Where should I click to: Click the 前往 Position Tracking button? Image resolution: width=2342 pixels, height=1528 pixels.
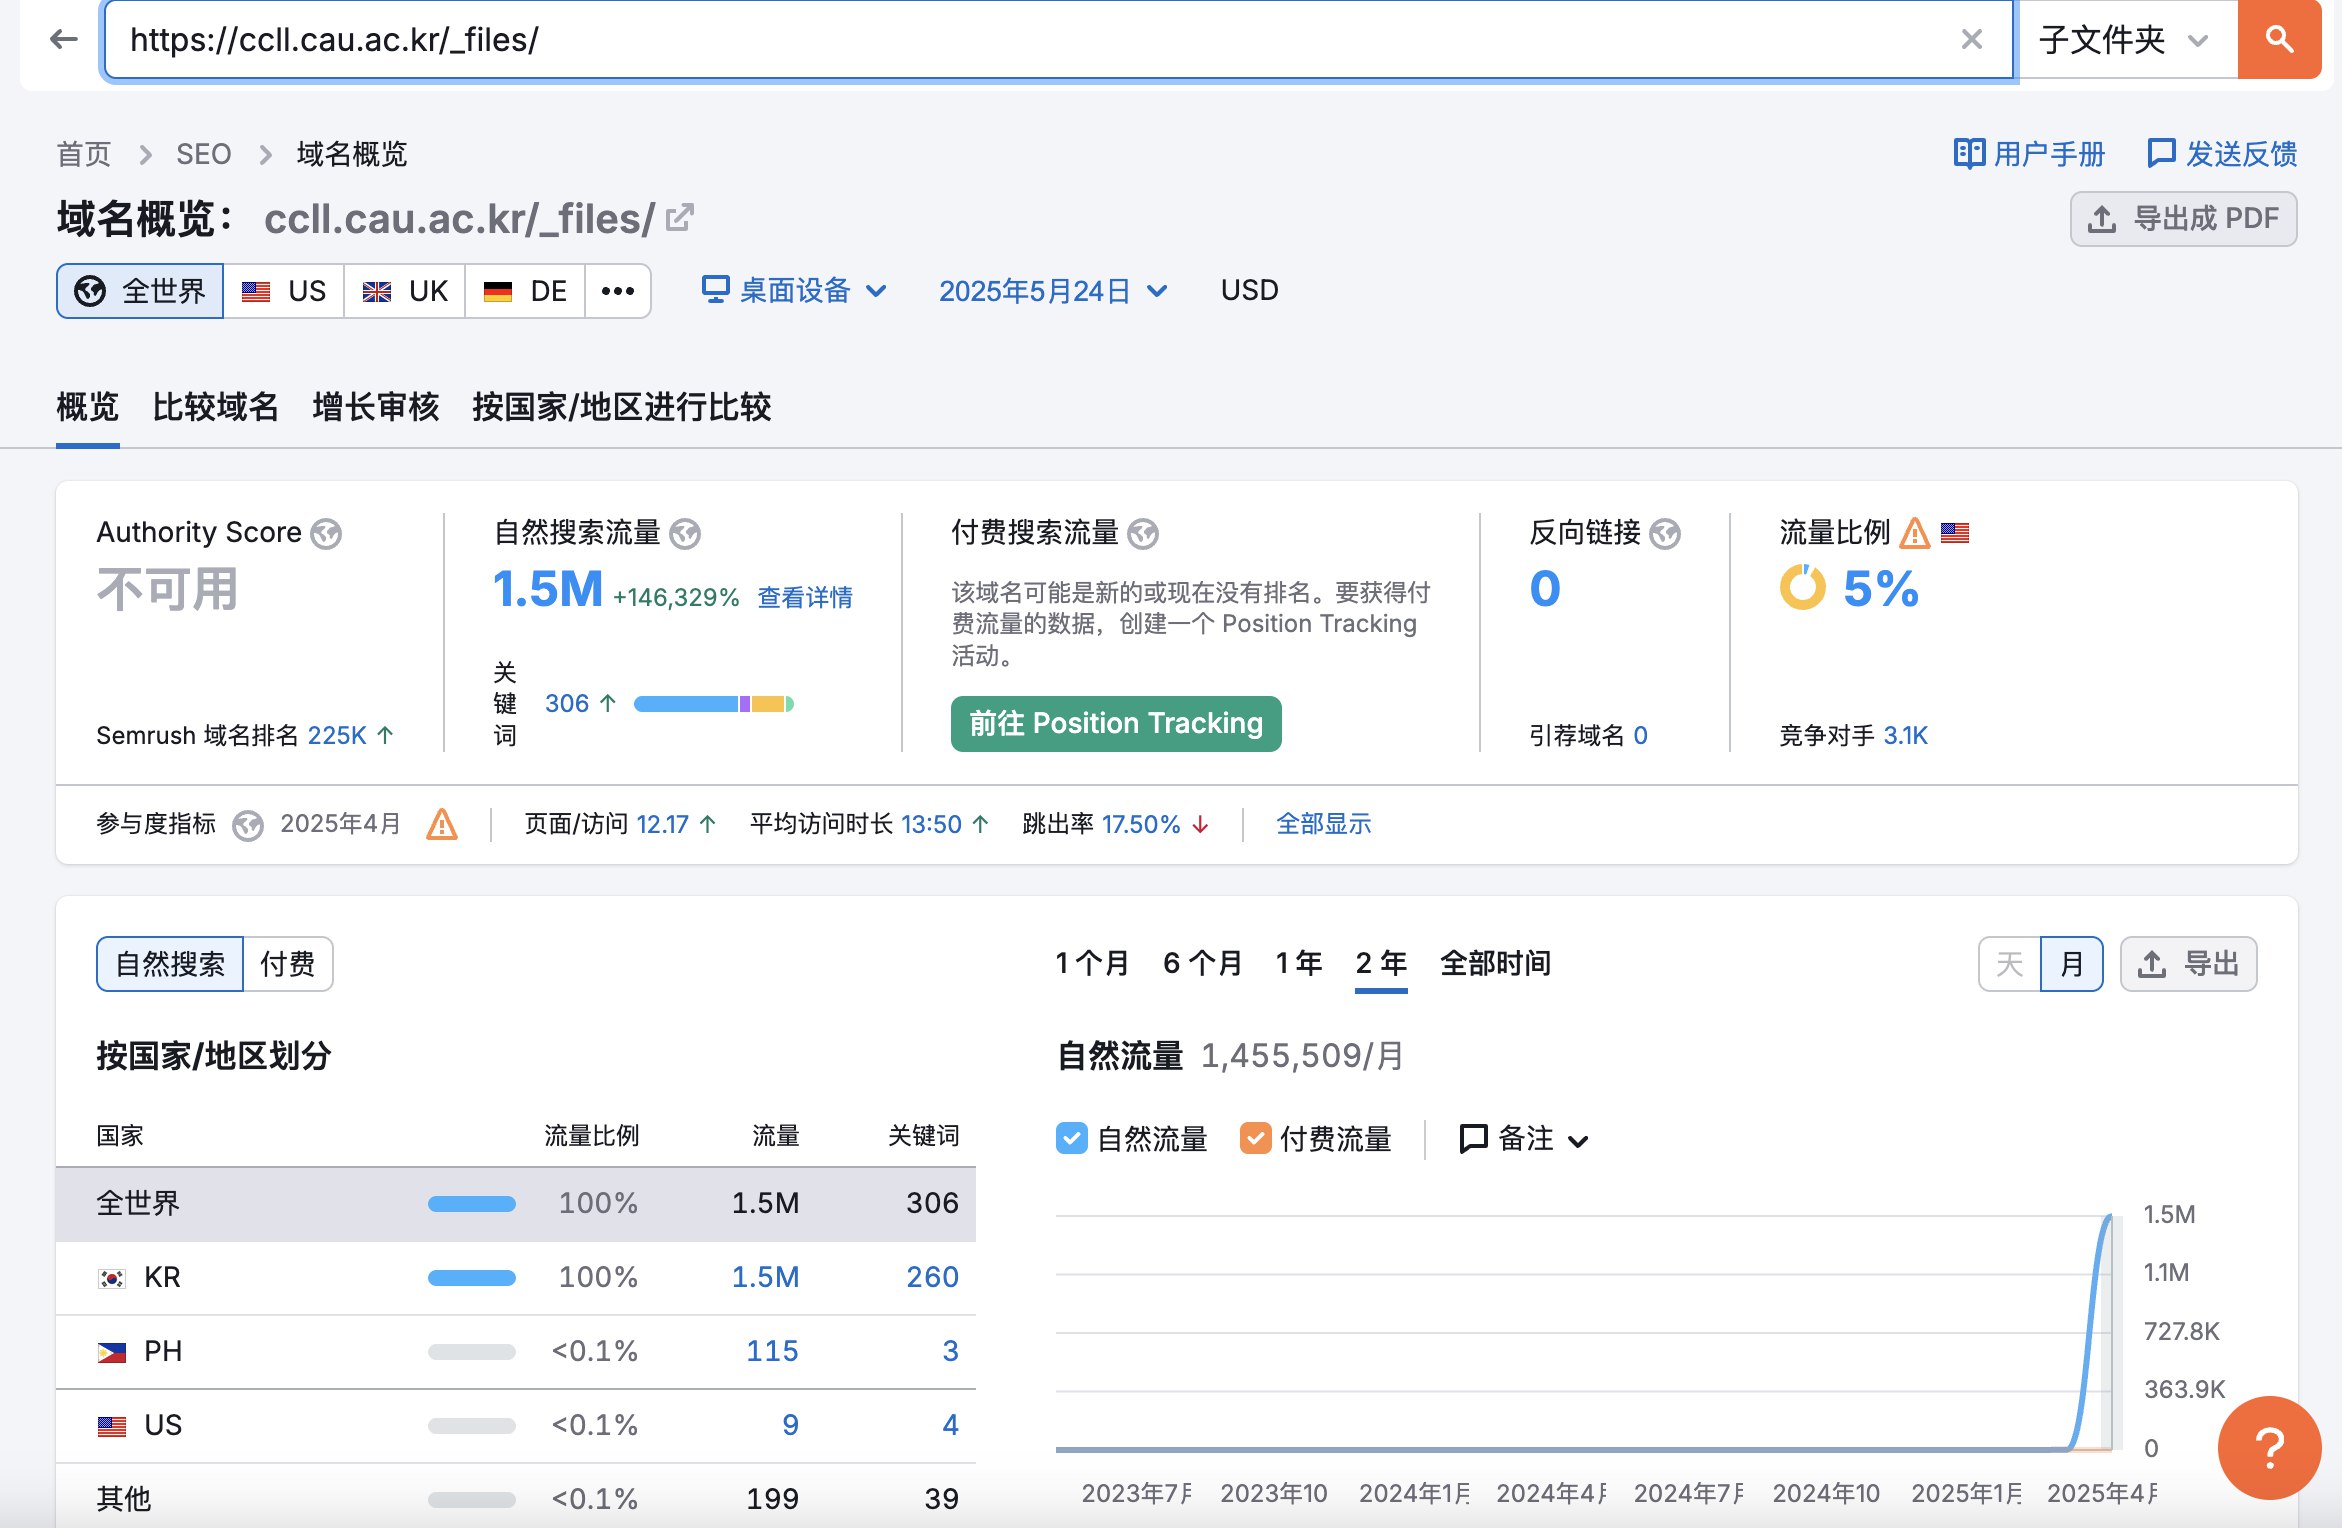click(x=1115, y=723)
